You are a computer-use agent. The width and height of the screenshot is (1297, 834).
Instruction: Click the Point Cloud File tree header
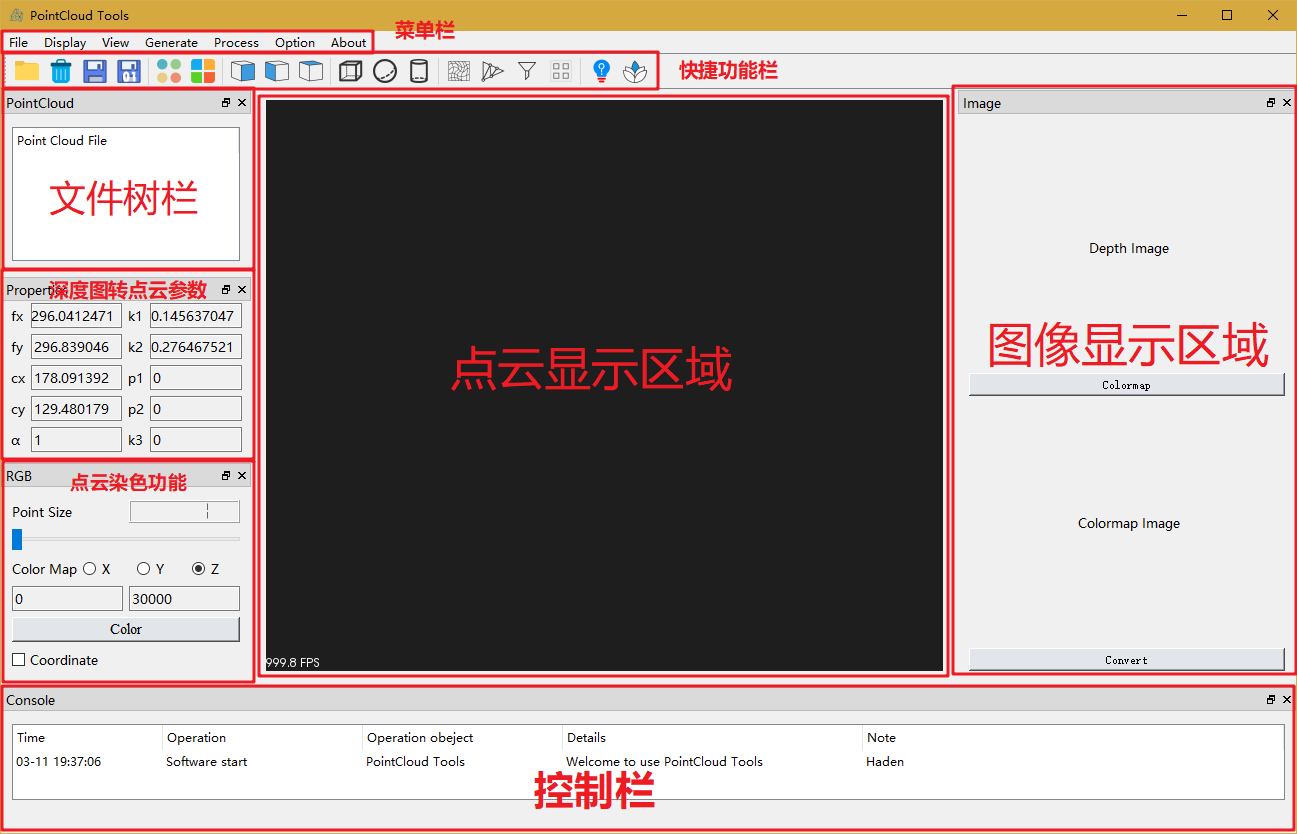[126, 141]
